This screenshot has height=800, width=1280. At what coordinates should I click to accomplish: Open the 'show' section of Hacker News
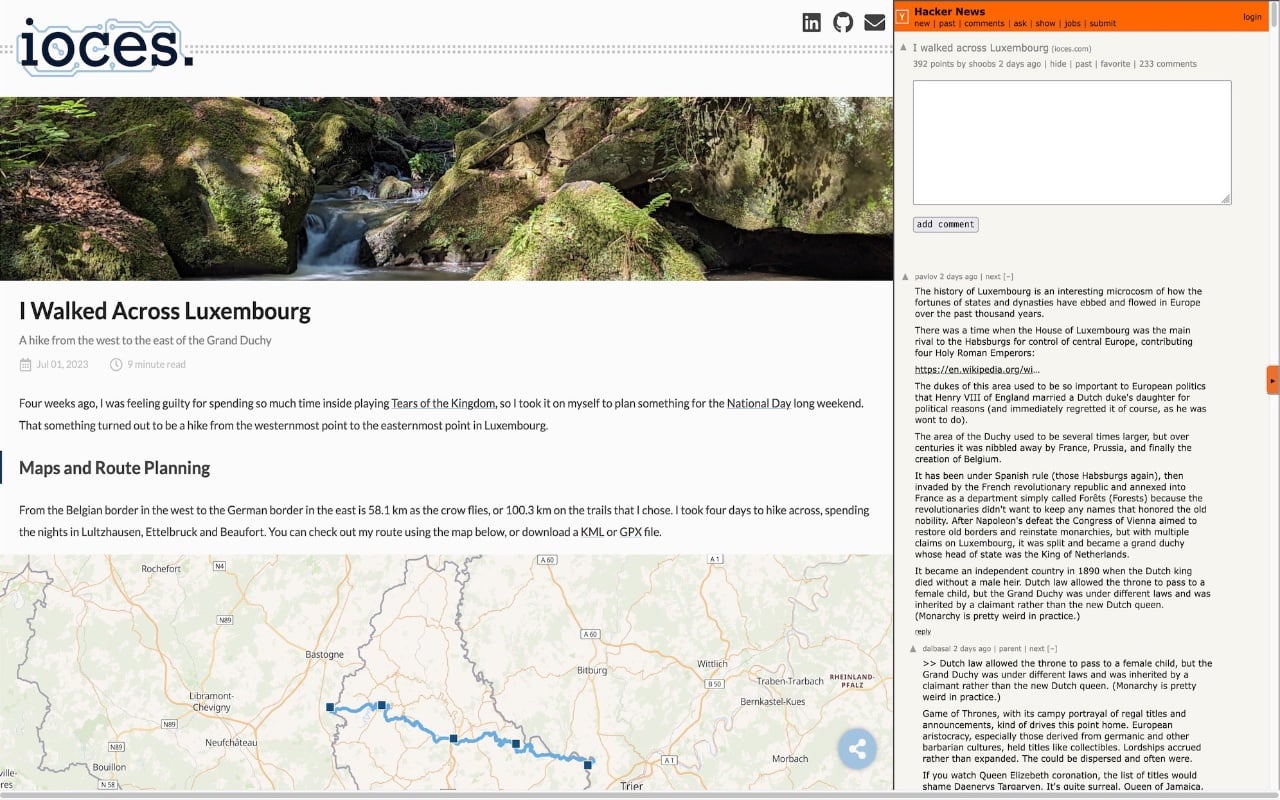coord(1045,24)
